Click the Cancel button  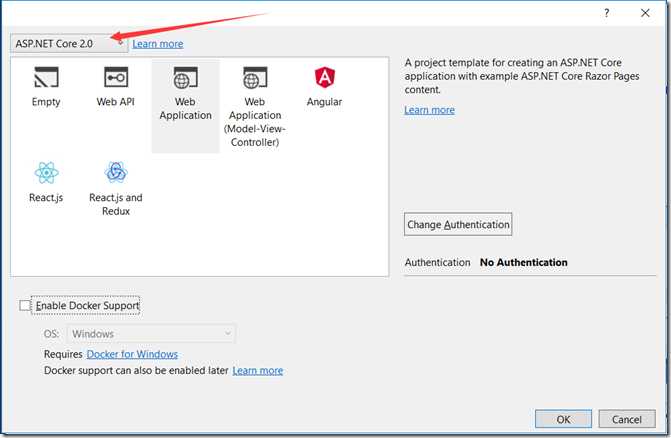coord(626,419)
